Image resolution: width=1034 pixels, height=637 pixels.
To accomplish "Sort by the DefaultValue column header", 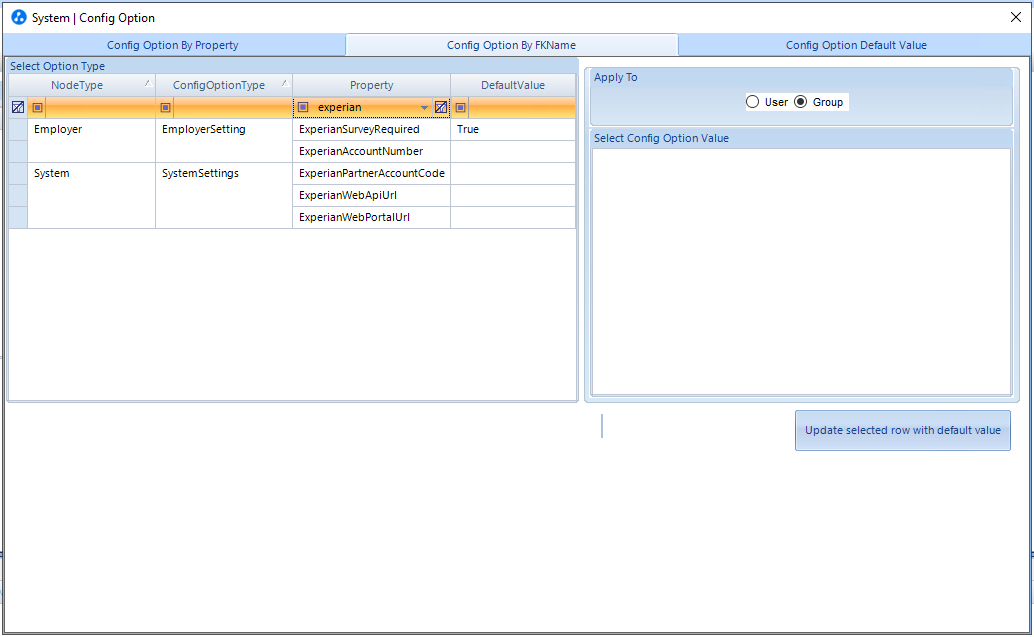I will pyautogui.click(x=513, y=85).
